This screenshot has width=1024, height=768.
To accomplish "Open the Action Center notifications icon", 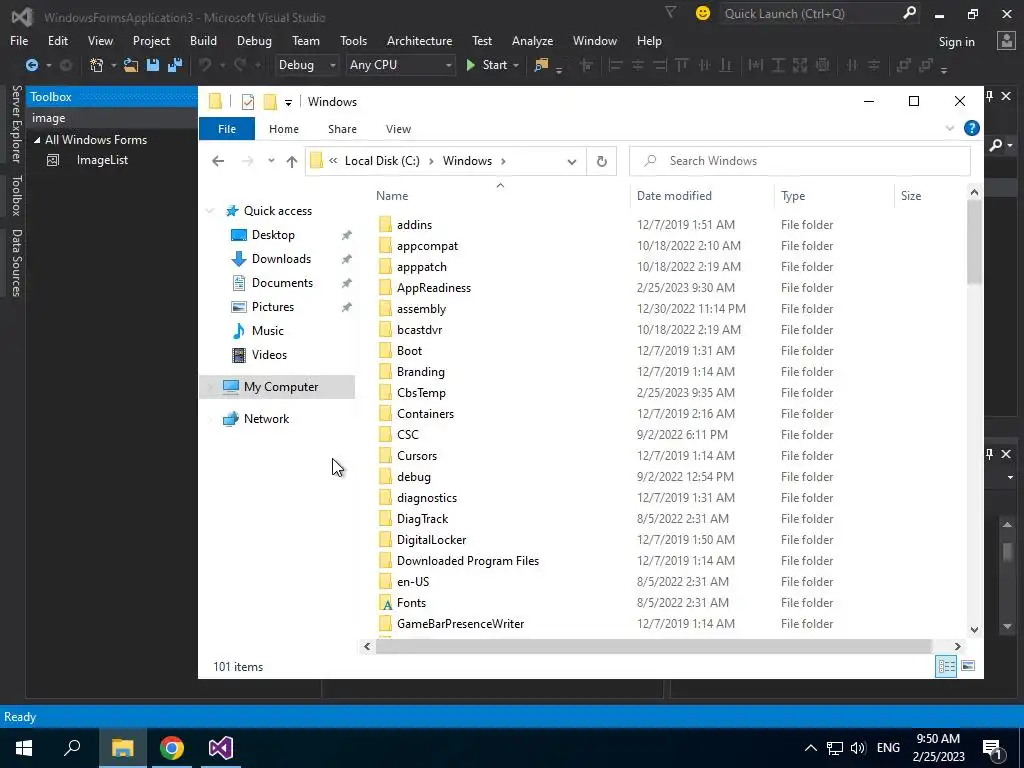I will point(993,749).
